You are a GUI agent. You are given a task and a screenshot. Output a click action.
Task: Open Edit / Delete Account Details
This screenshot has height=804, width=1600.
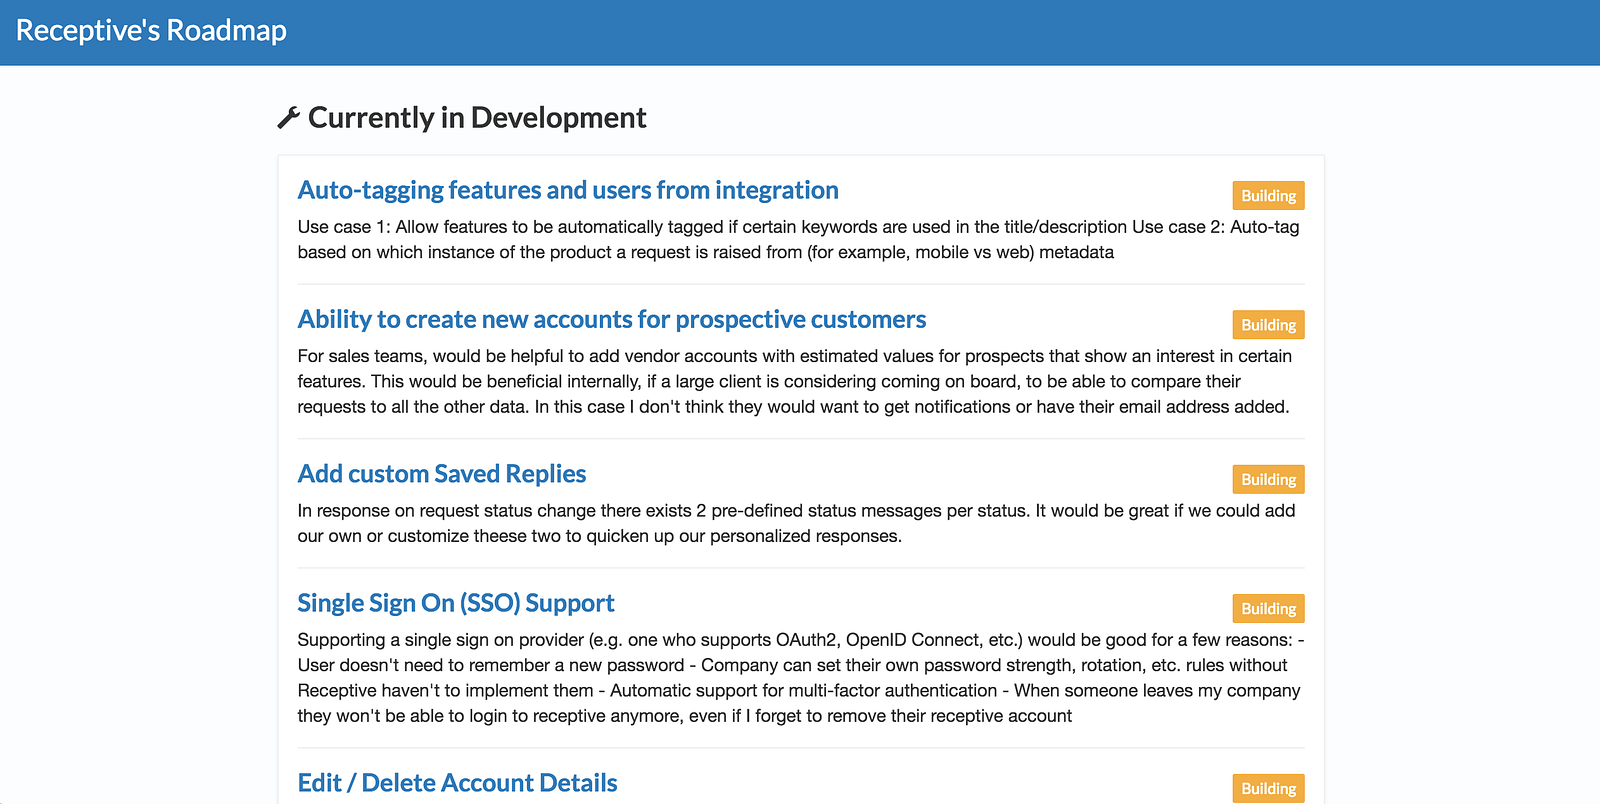pyautogui.click(x=458, y=783)
